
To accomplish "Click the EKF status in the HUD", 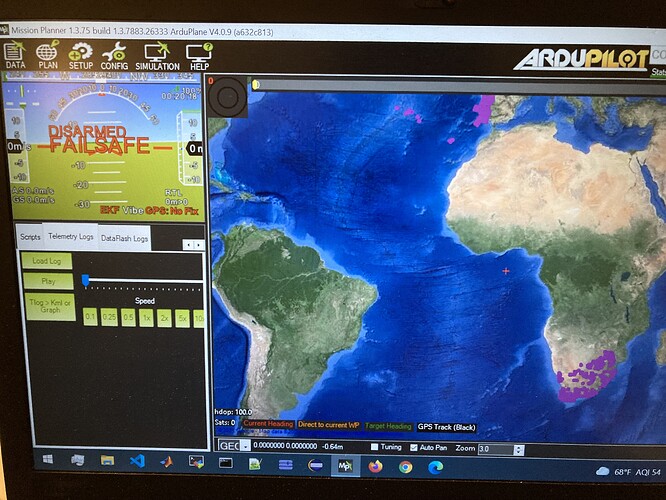I will click(110, 210).
